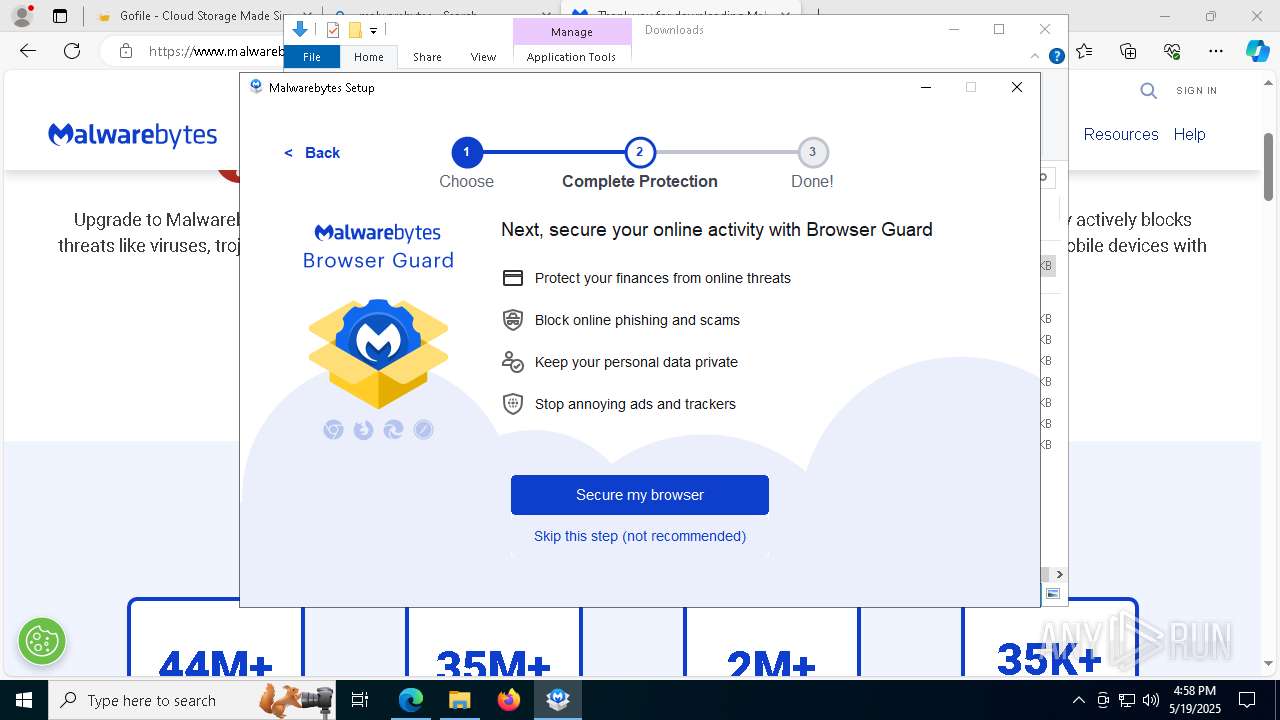The height and width of the screenshot is (720, 1280).
Task: Open Resources menu on website
Action: click(1121, 134)
